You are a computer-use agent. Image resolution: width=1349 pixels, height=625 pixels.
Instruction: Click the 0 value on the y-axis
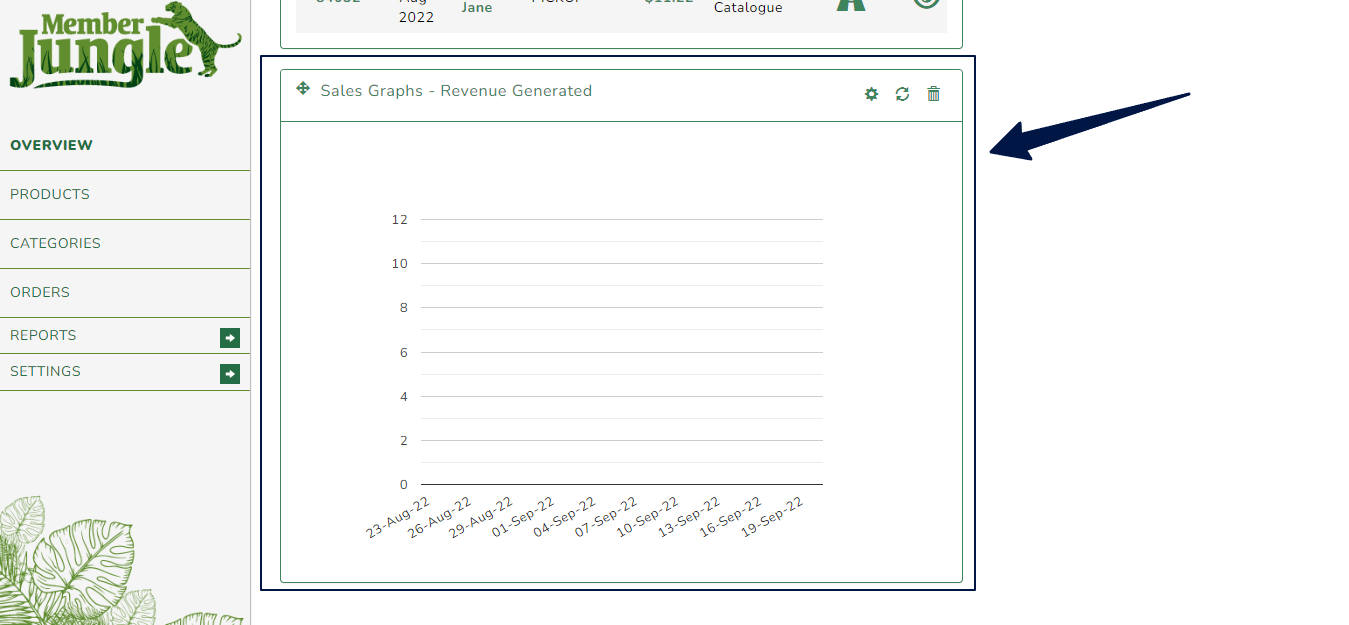coord(404,484)
